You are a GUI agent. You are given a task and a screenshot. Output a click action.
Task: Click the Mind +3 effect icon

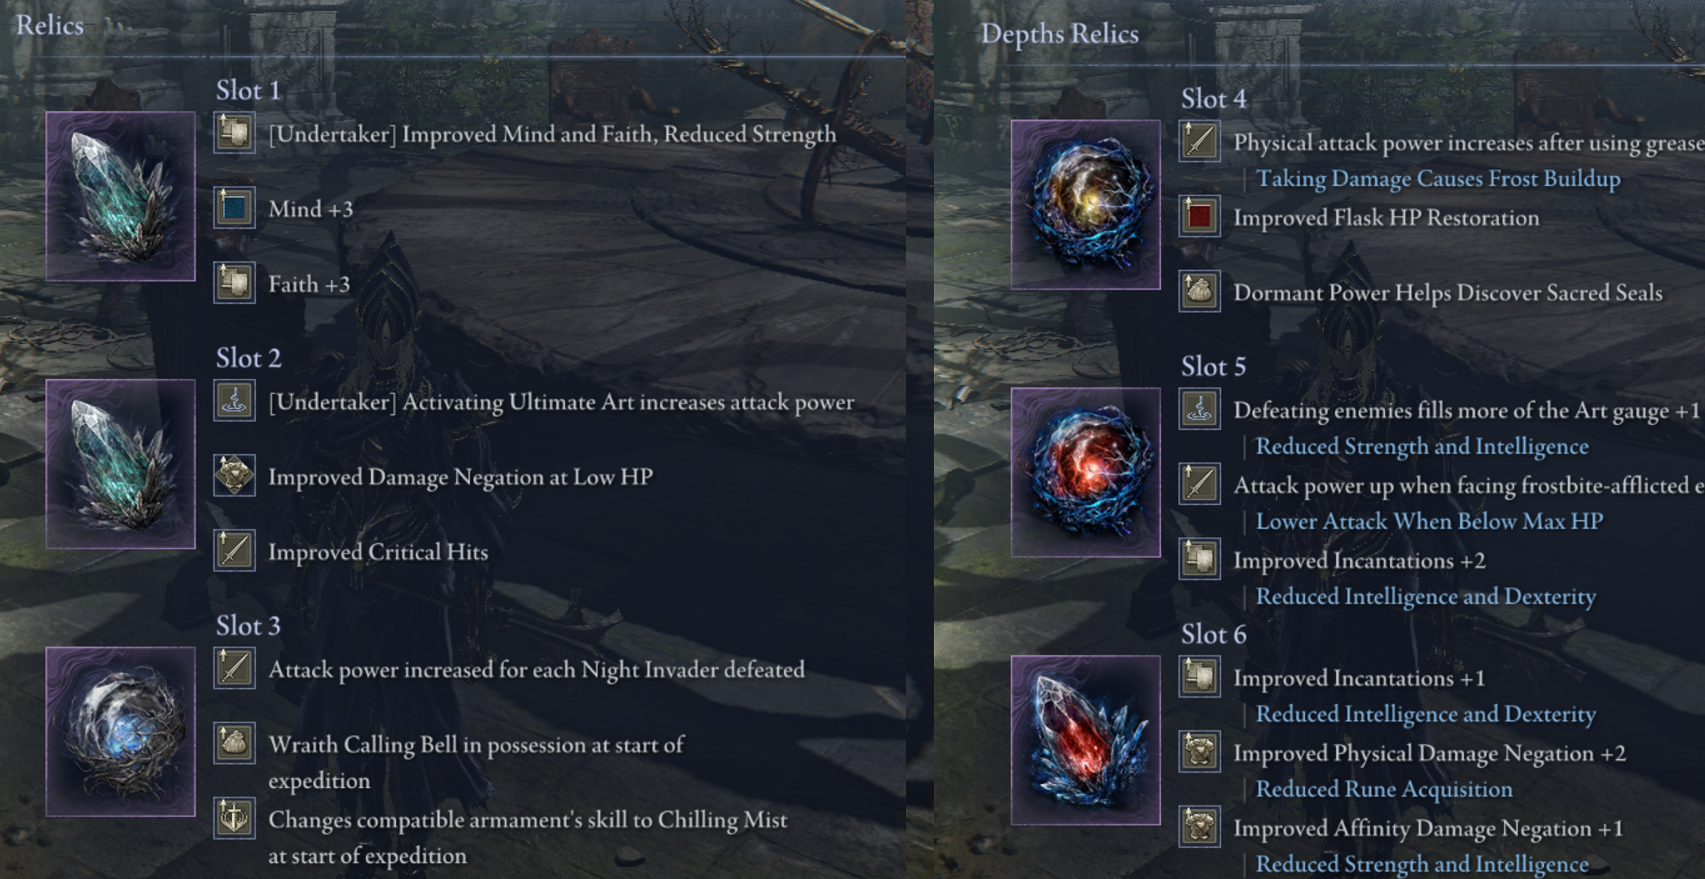(x=234, y=208)
